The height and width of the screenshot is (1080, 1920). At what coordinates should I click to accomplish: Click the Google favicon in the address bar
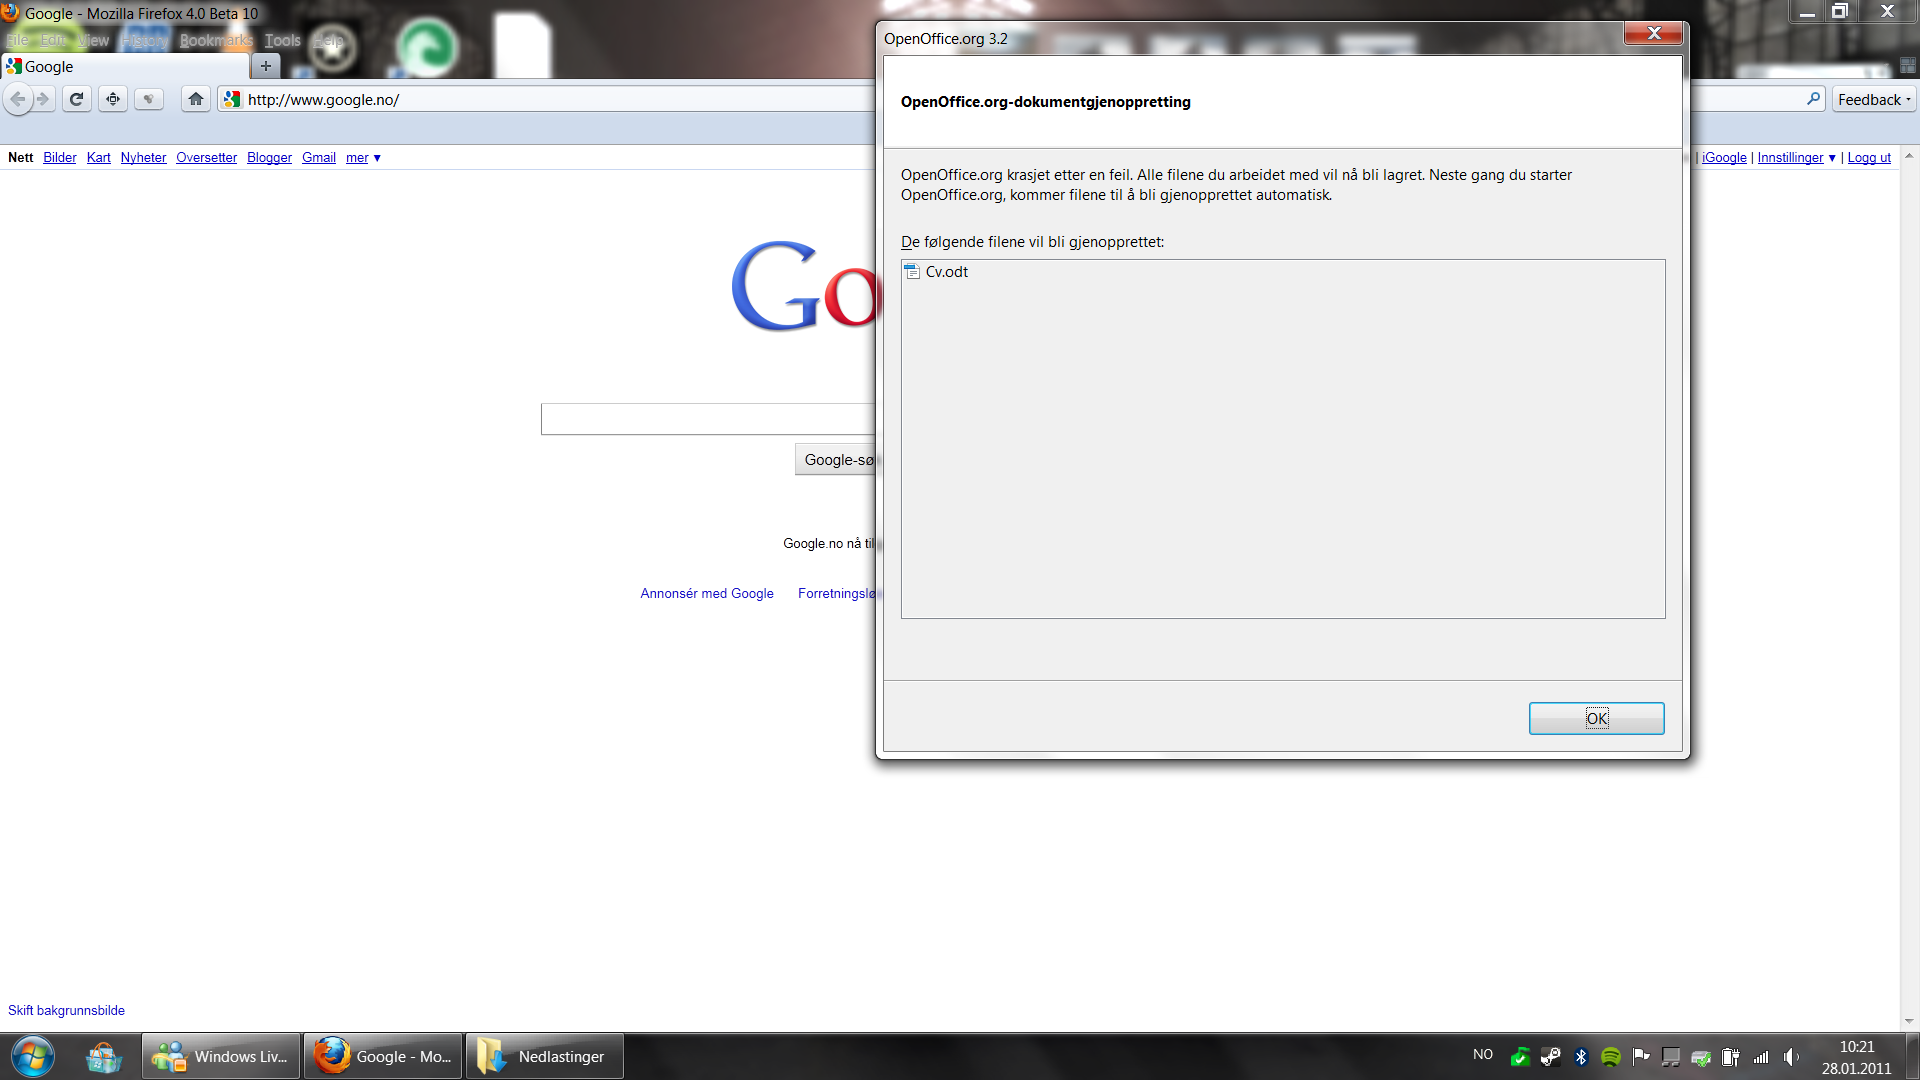pyautogui.click(x=232, y=99)
